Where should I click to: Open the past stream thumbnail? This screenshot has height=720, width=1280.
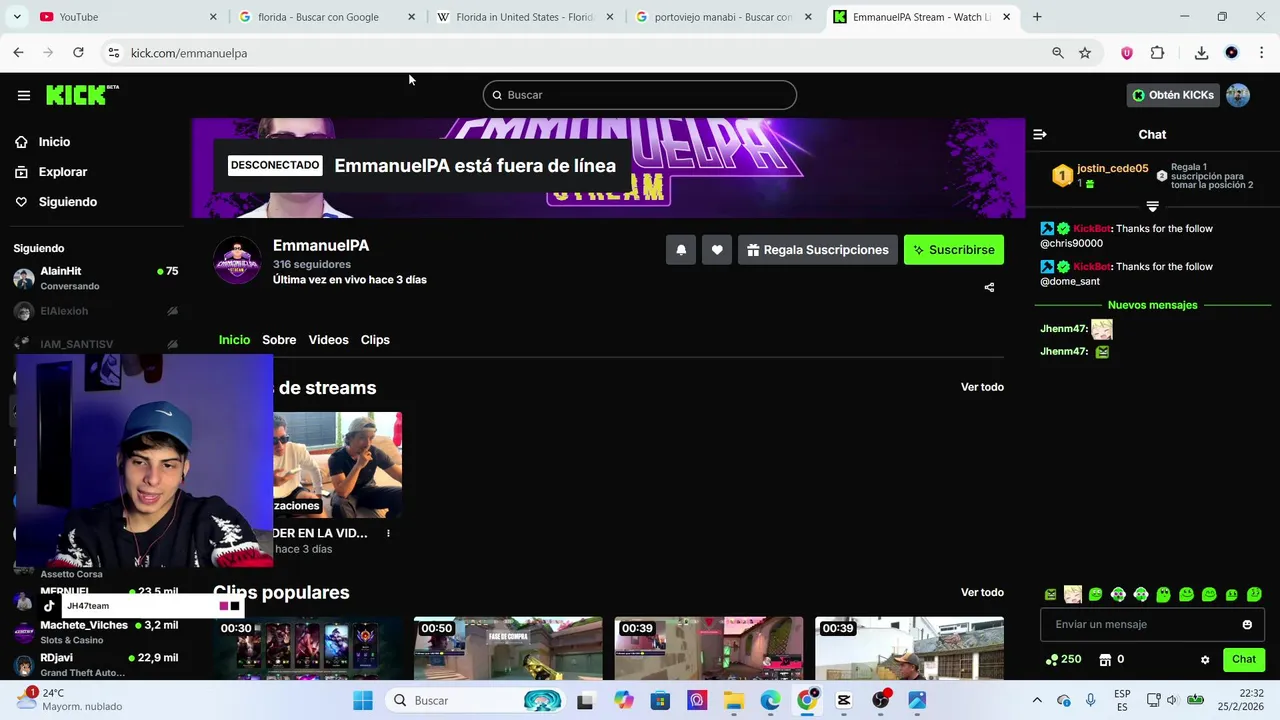337,465
